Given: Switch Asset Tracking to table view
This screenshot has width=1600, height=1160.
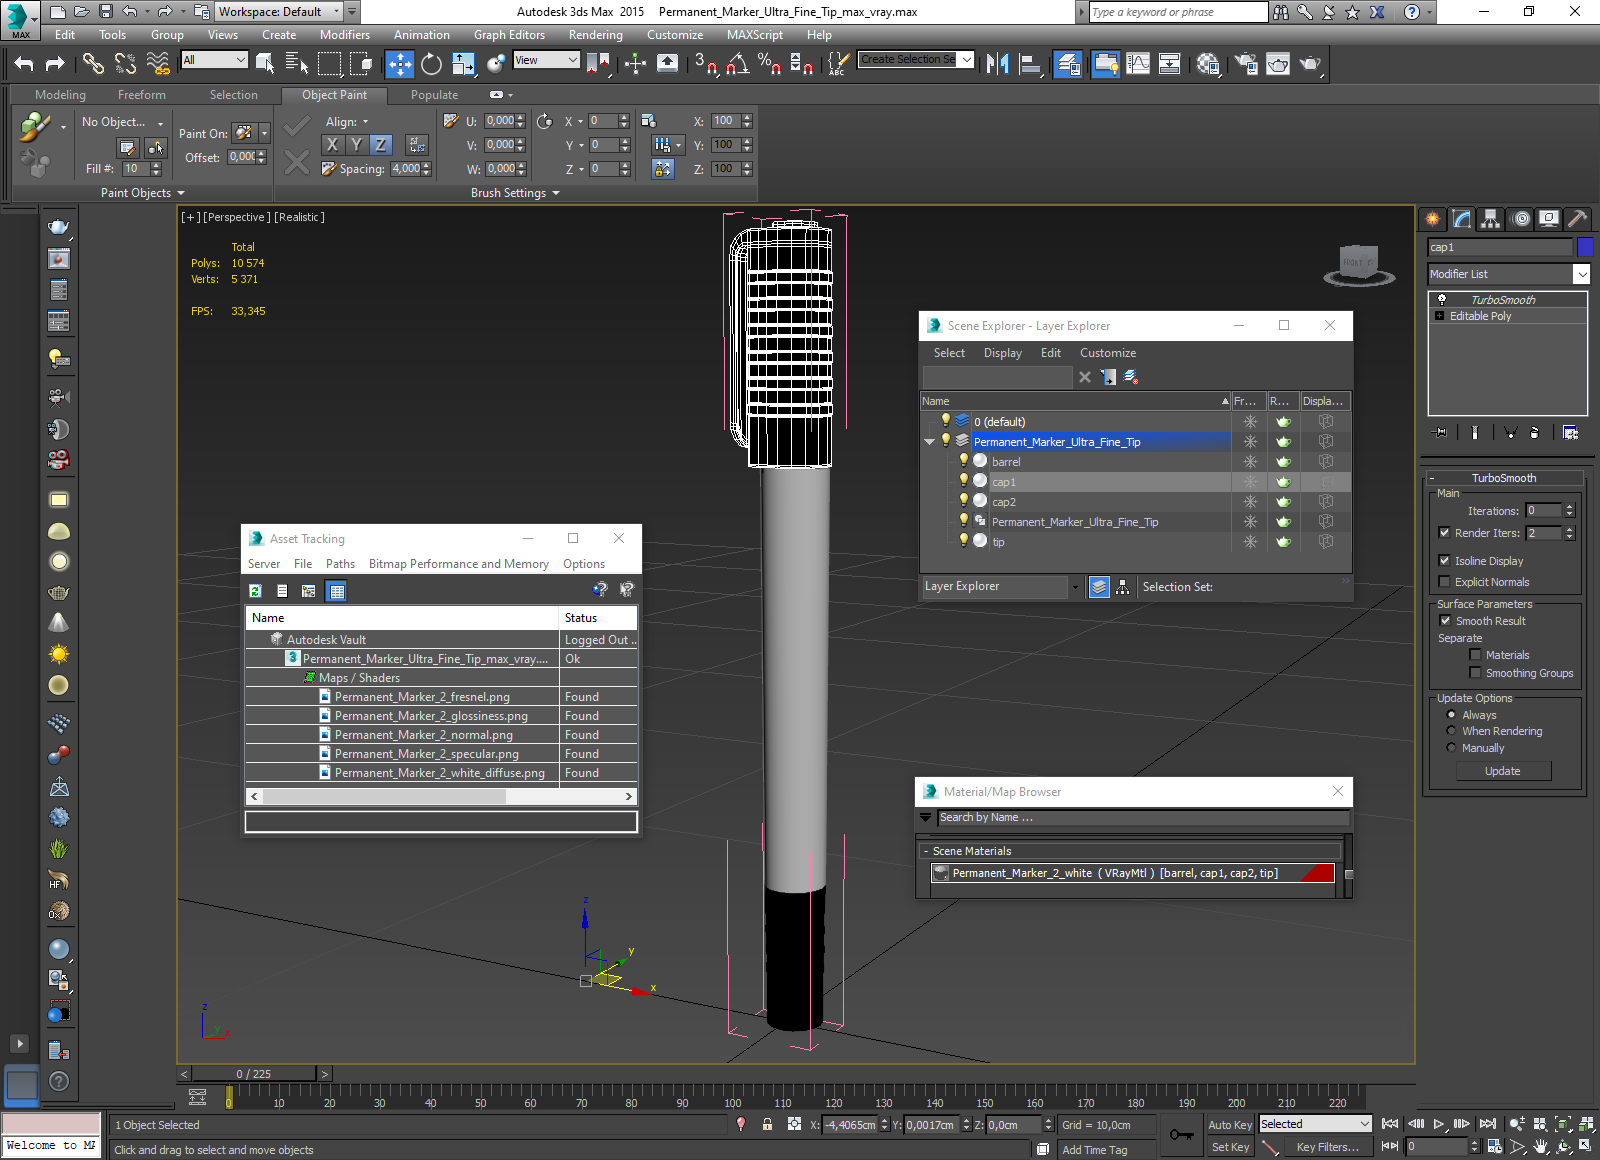Looking at the screenshot, I should pyautogui.click(x=337, y=591).
